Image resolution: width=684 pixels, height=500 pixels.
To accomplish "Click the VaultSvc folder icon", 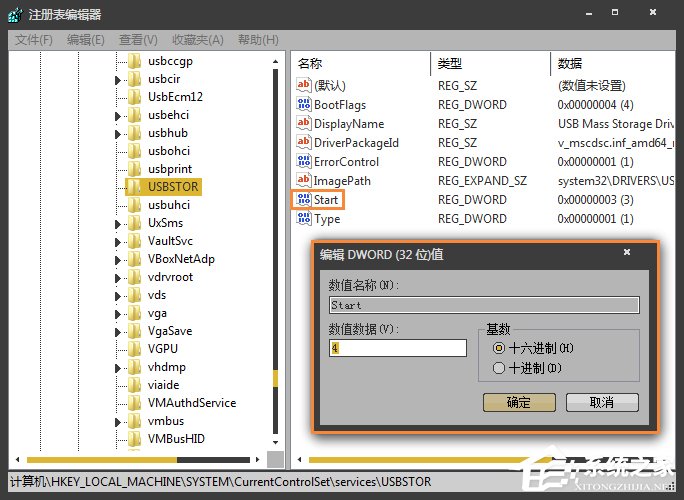I will click(x=134, y=241).
